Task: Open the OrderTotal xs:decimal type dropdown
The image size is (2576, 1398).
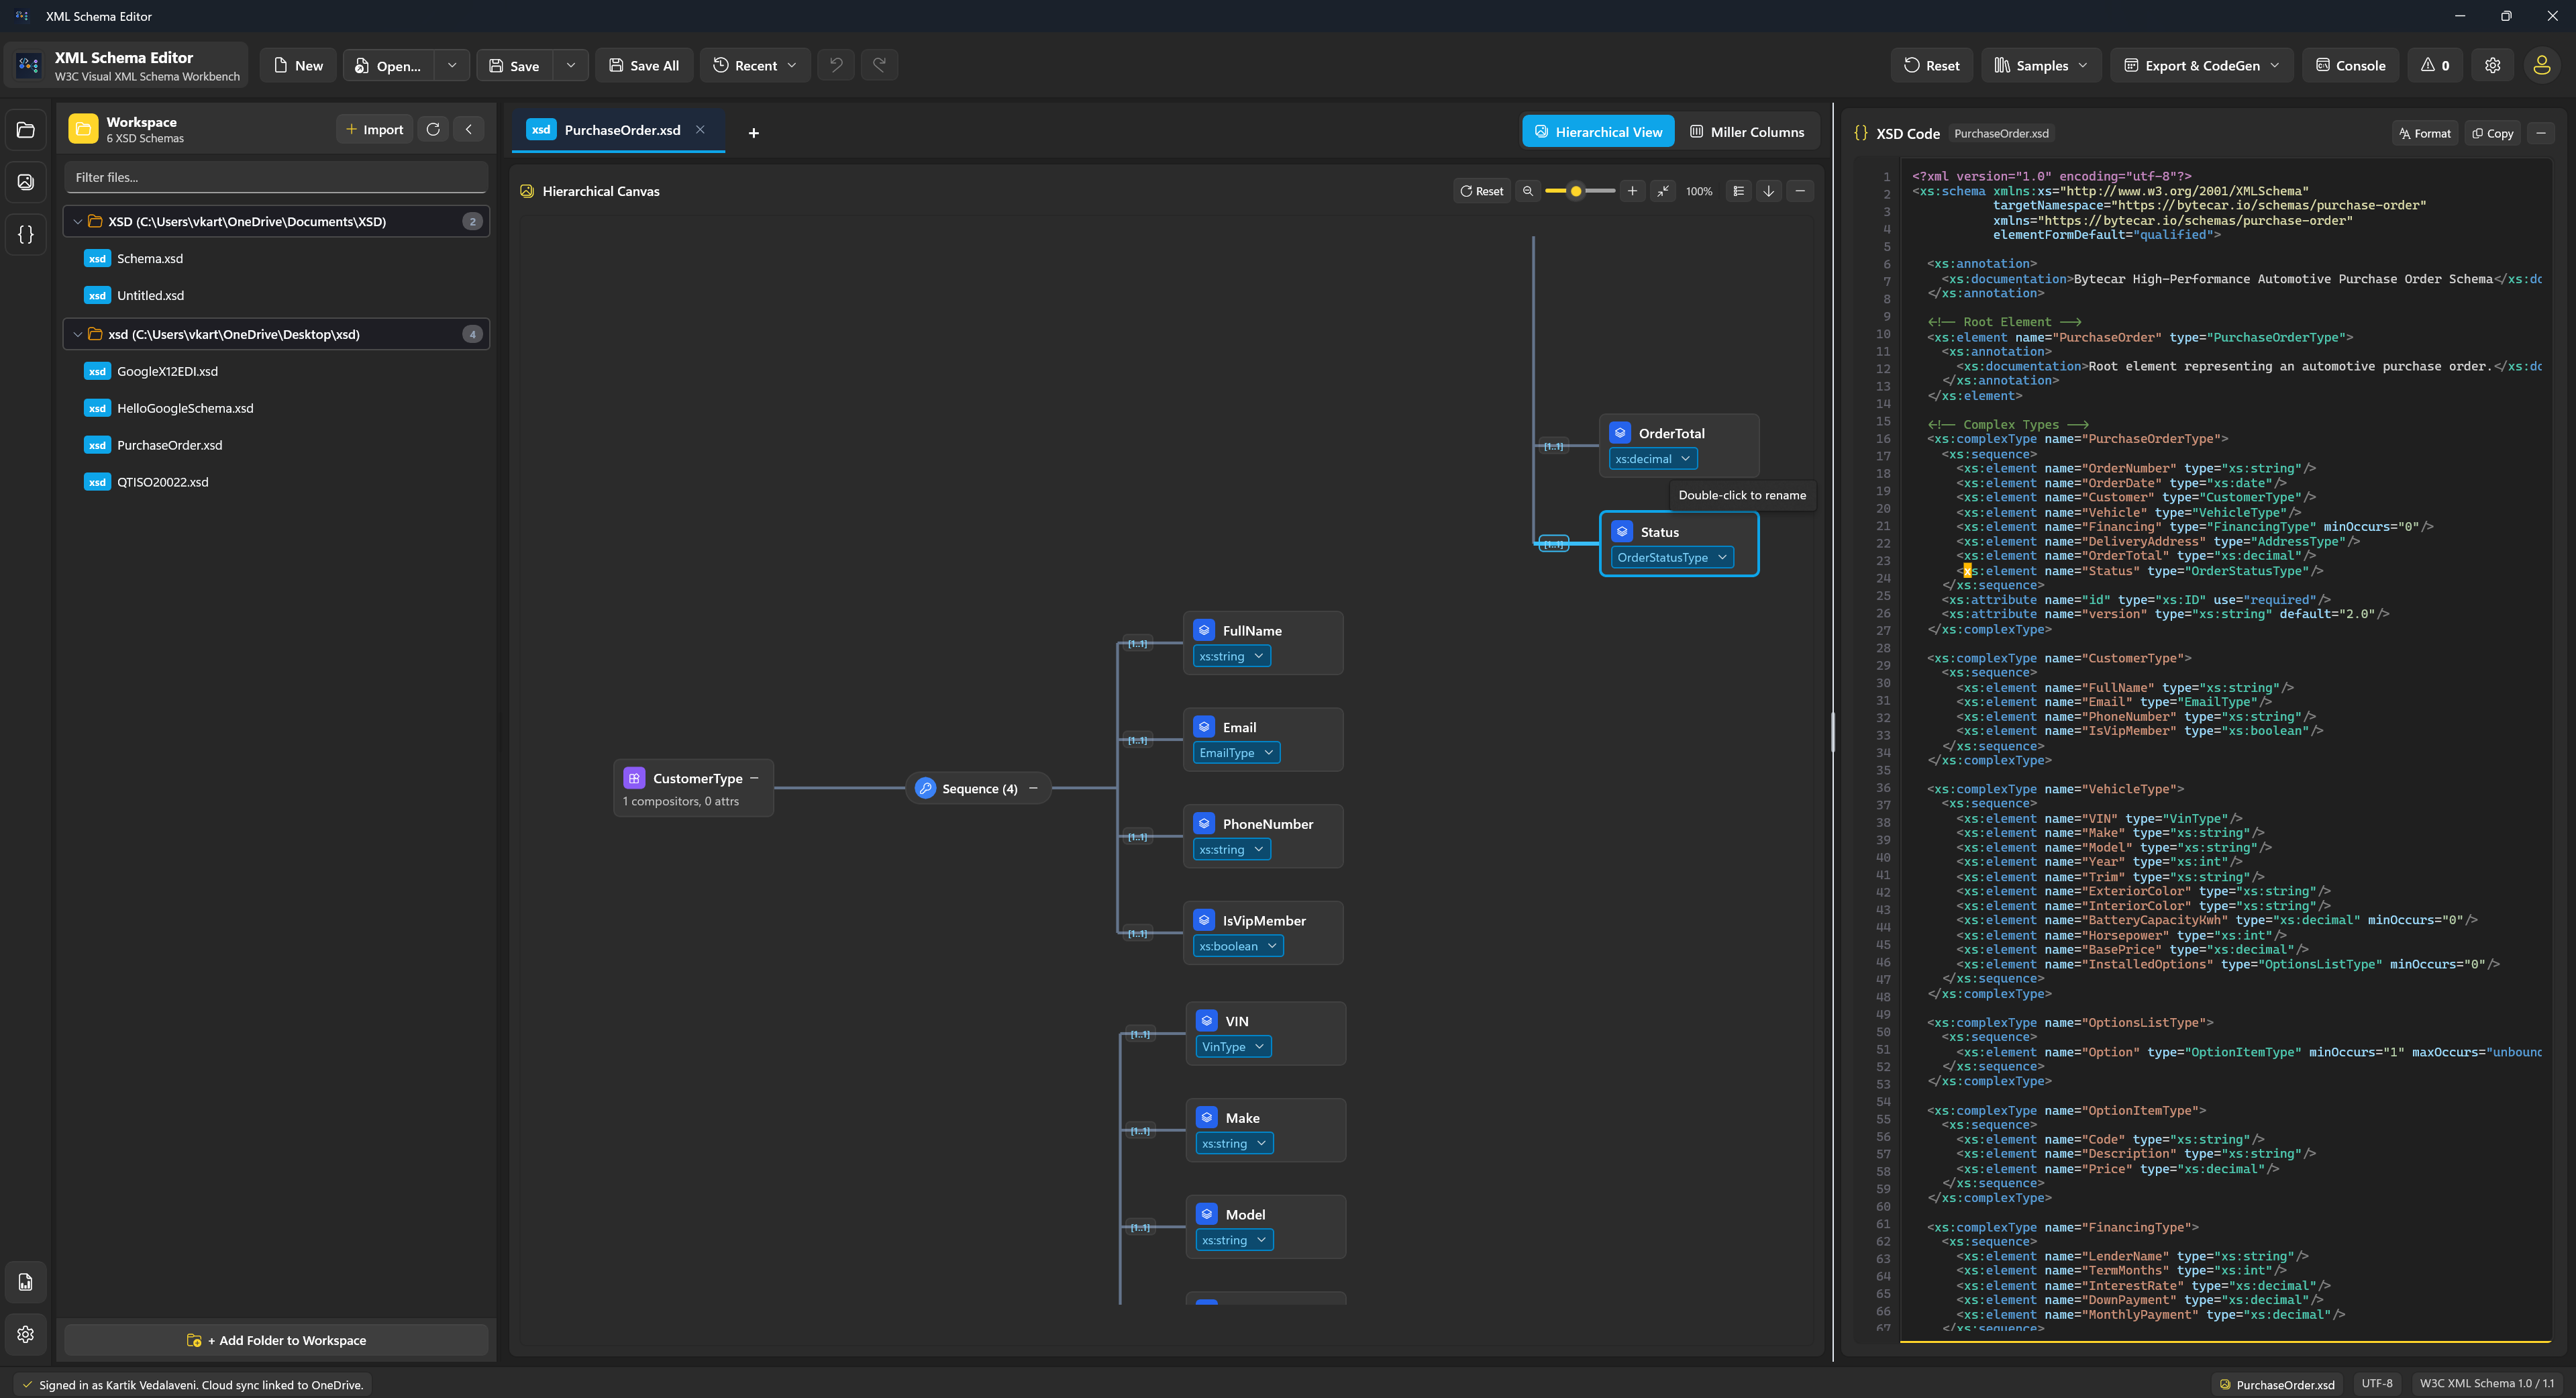Action: [1653, 459]
